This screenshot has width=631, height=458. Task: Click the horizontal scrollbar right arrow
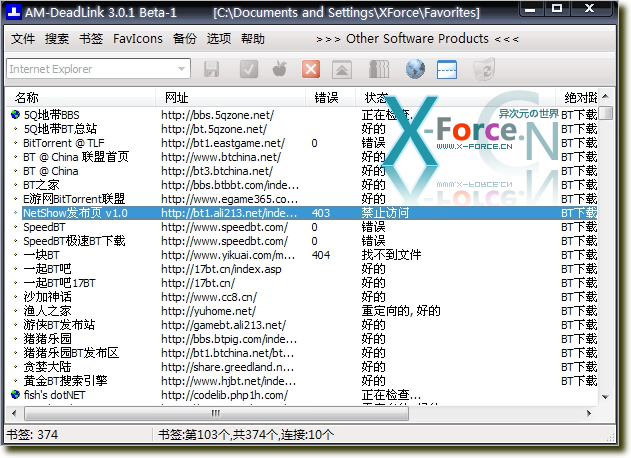point(589,413)
